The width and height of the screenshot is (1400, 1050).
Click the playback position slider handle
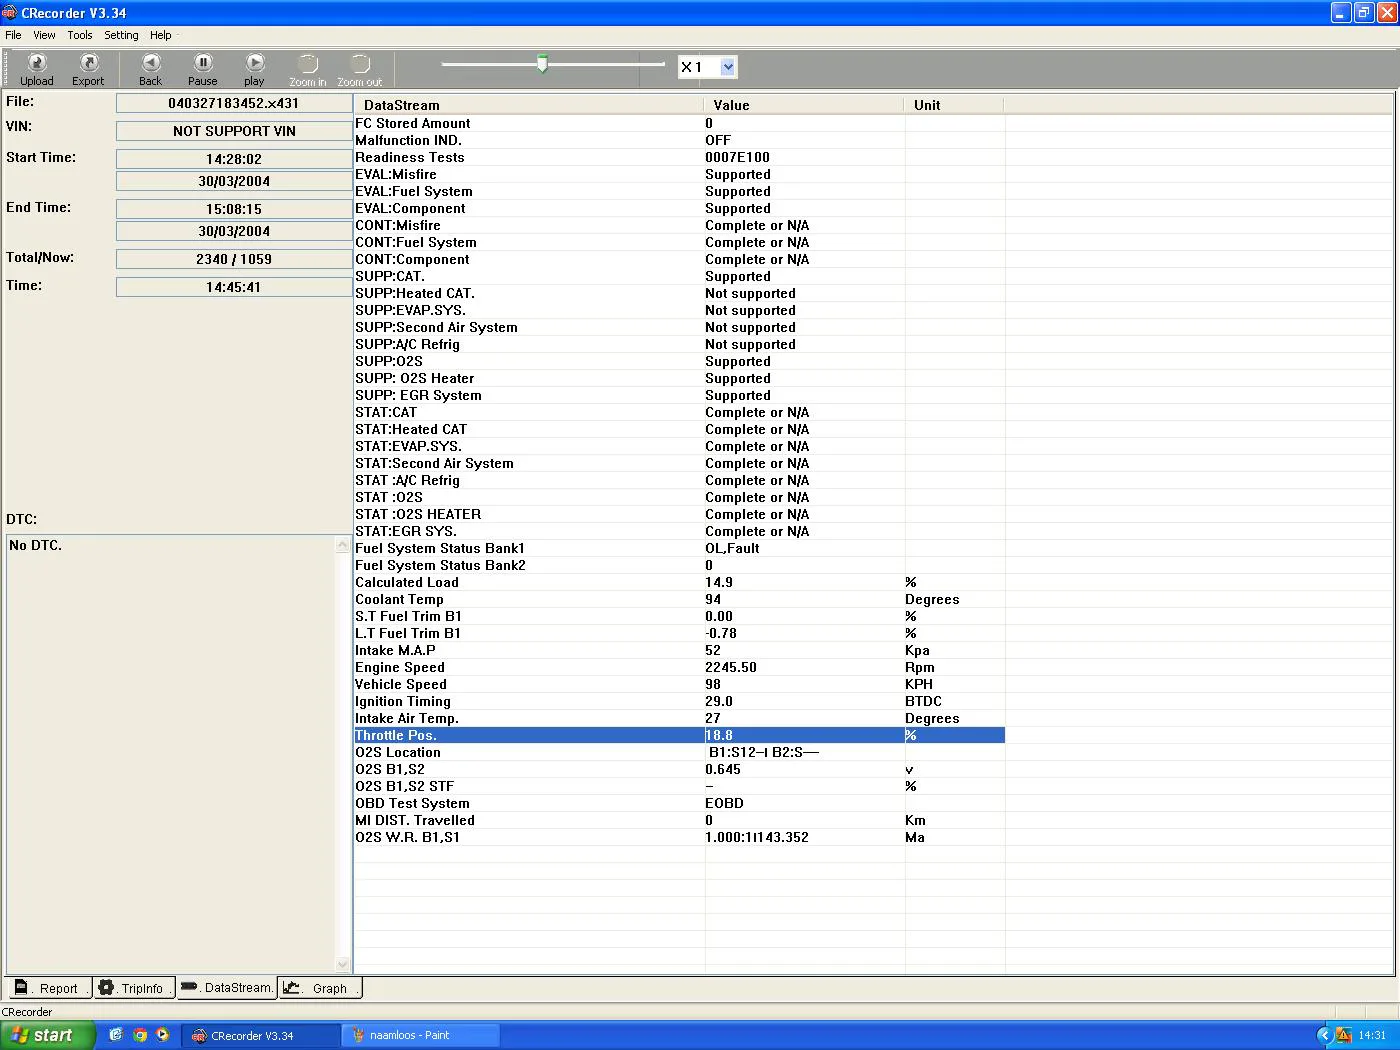[542, 64]
